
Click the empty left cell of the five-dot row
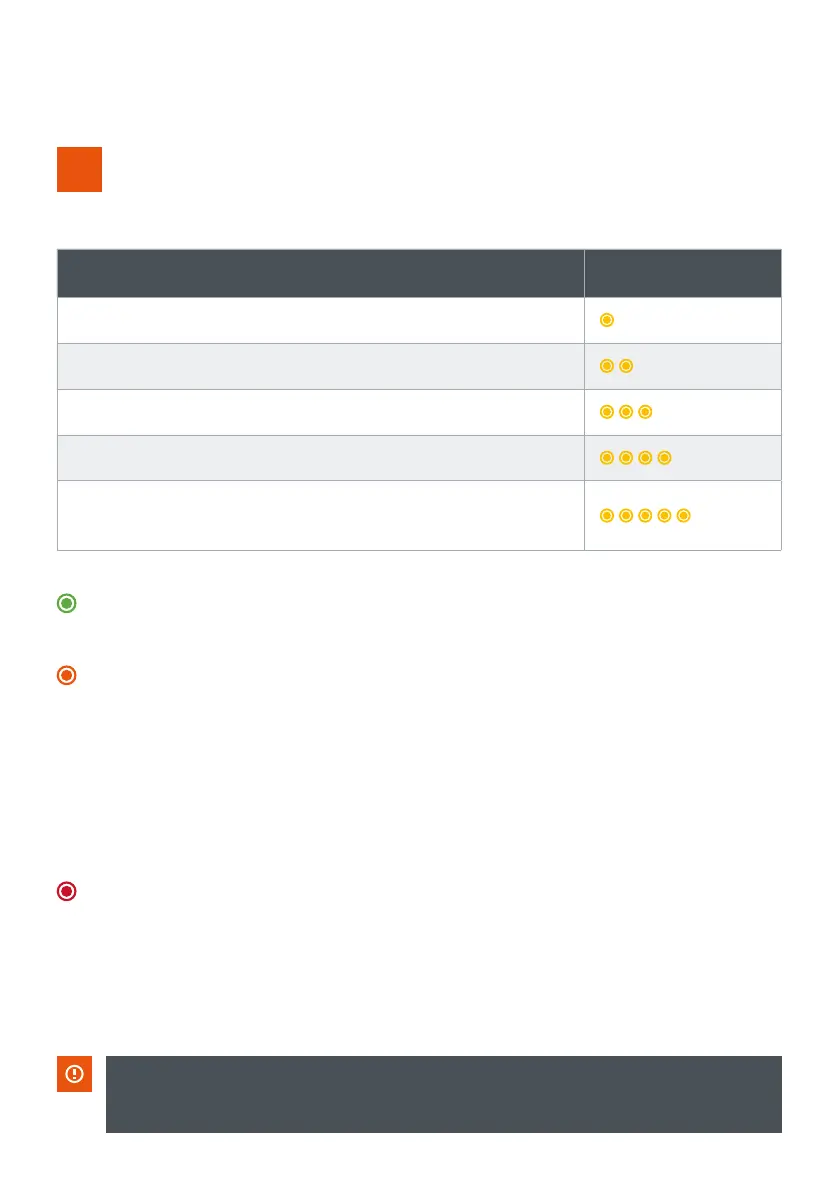[x=321, y=516]
